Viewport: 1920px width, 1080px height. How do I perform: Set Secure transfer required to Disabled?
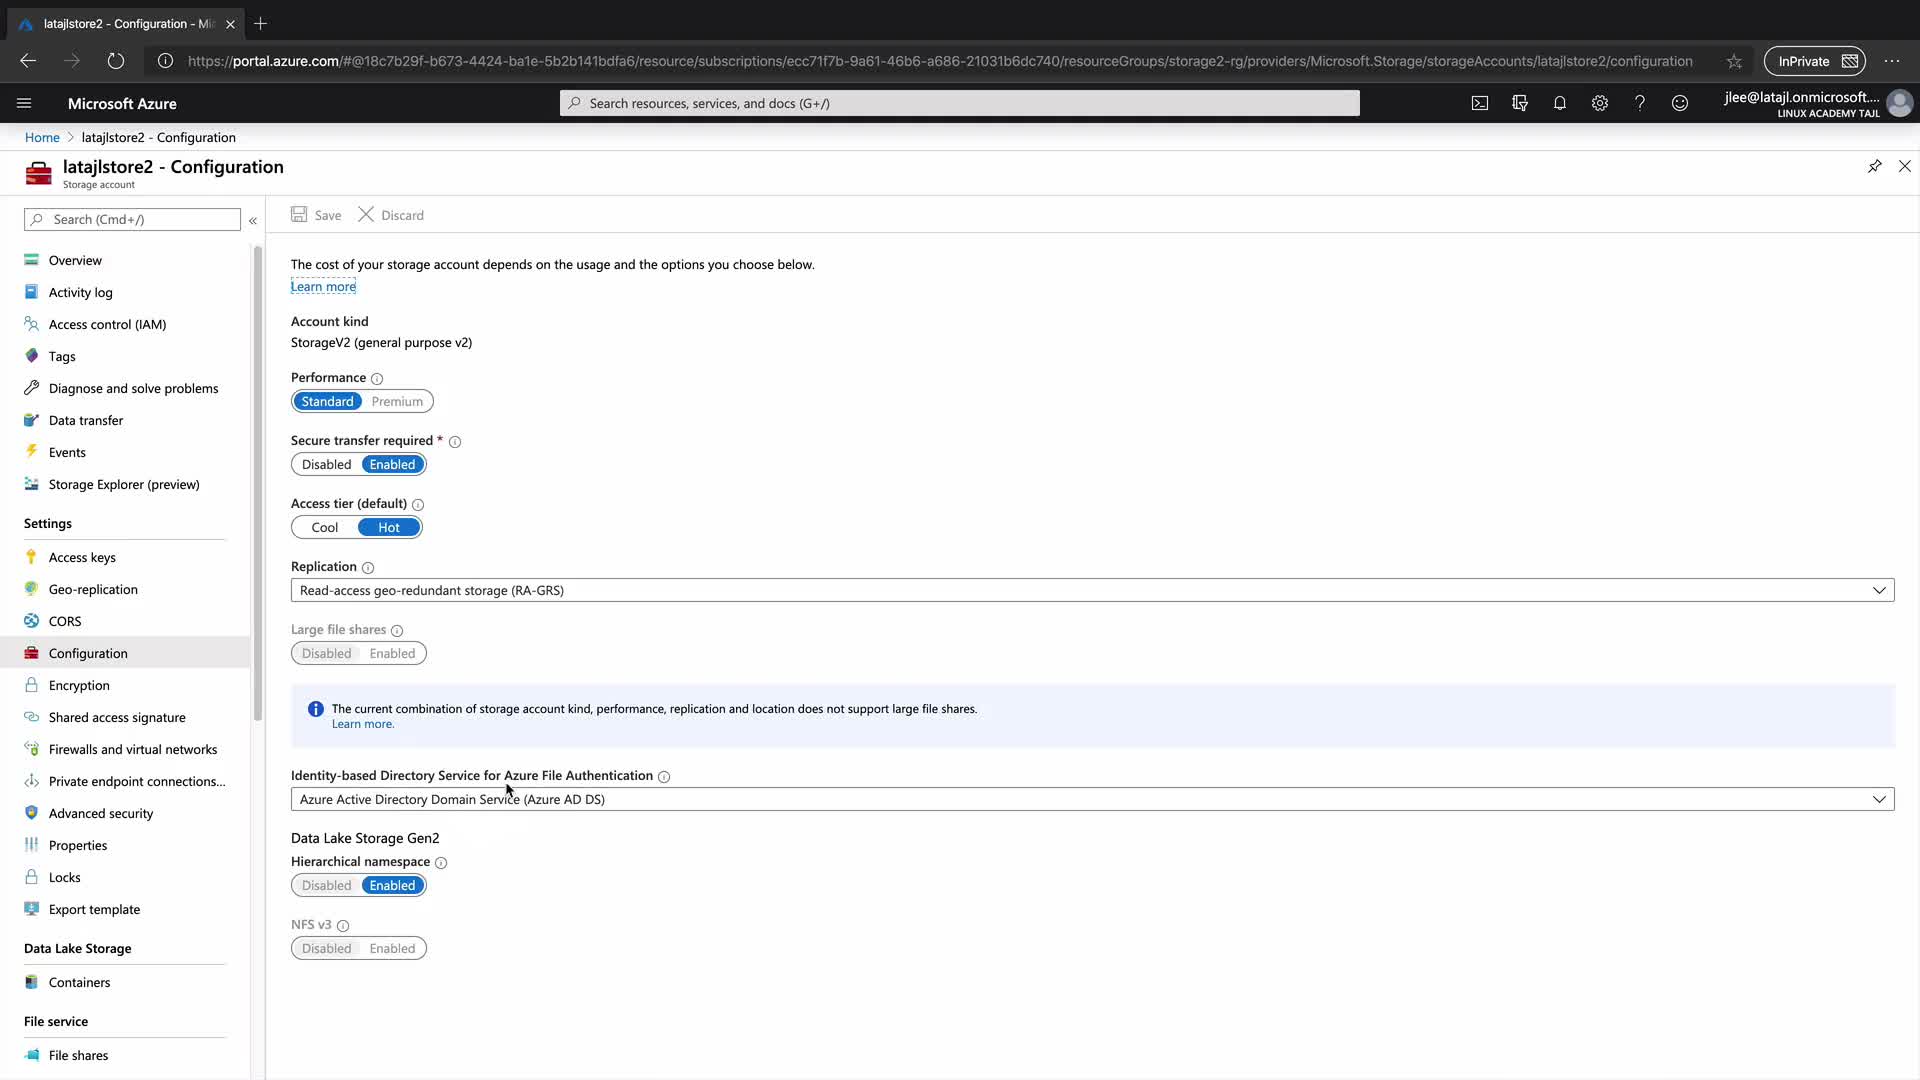click(326, 465)
